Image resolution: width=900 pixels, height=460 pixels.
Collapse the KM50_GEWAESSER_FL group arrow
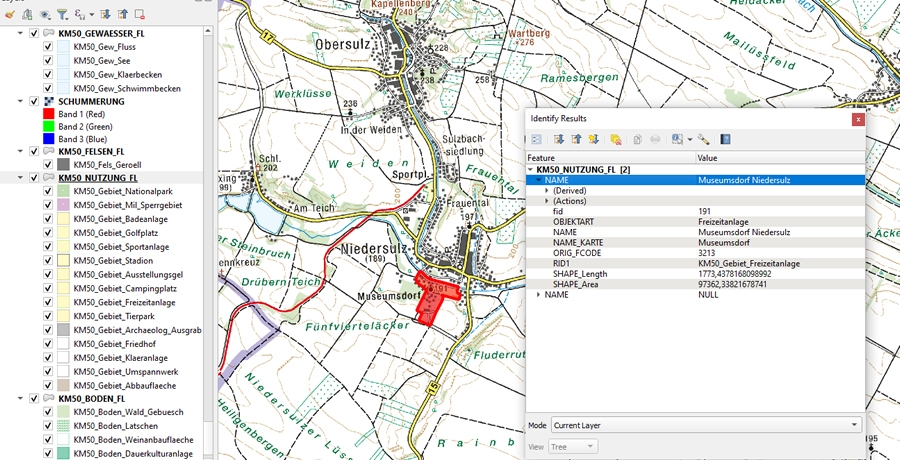21,33
